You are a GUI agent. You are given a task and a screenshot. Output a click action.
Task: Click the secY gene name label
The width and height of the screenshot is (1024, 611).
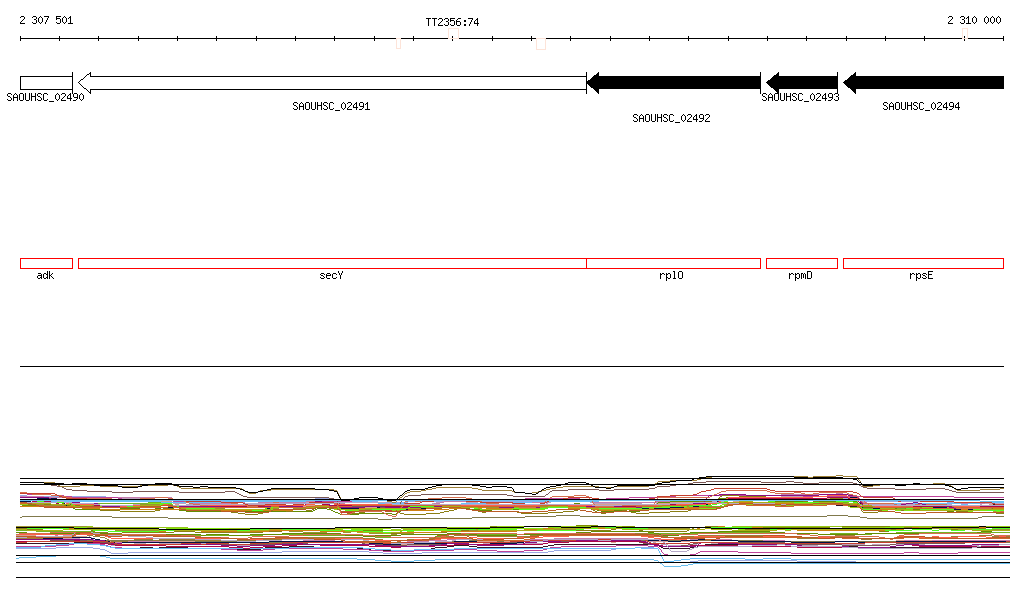click(331, 275)
